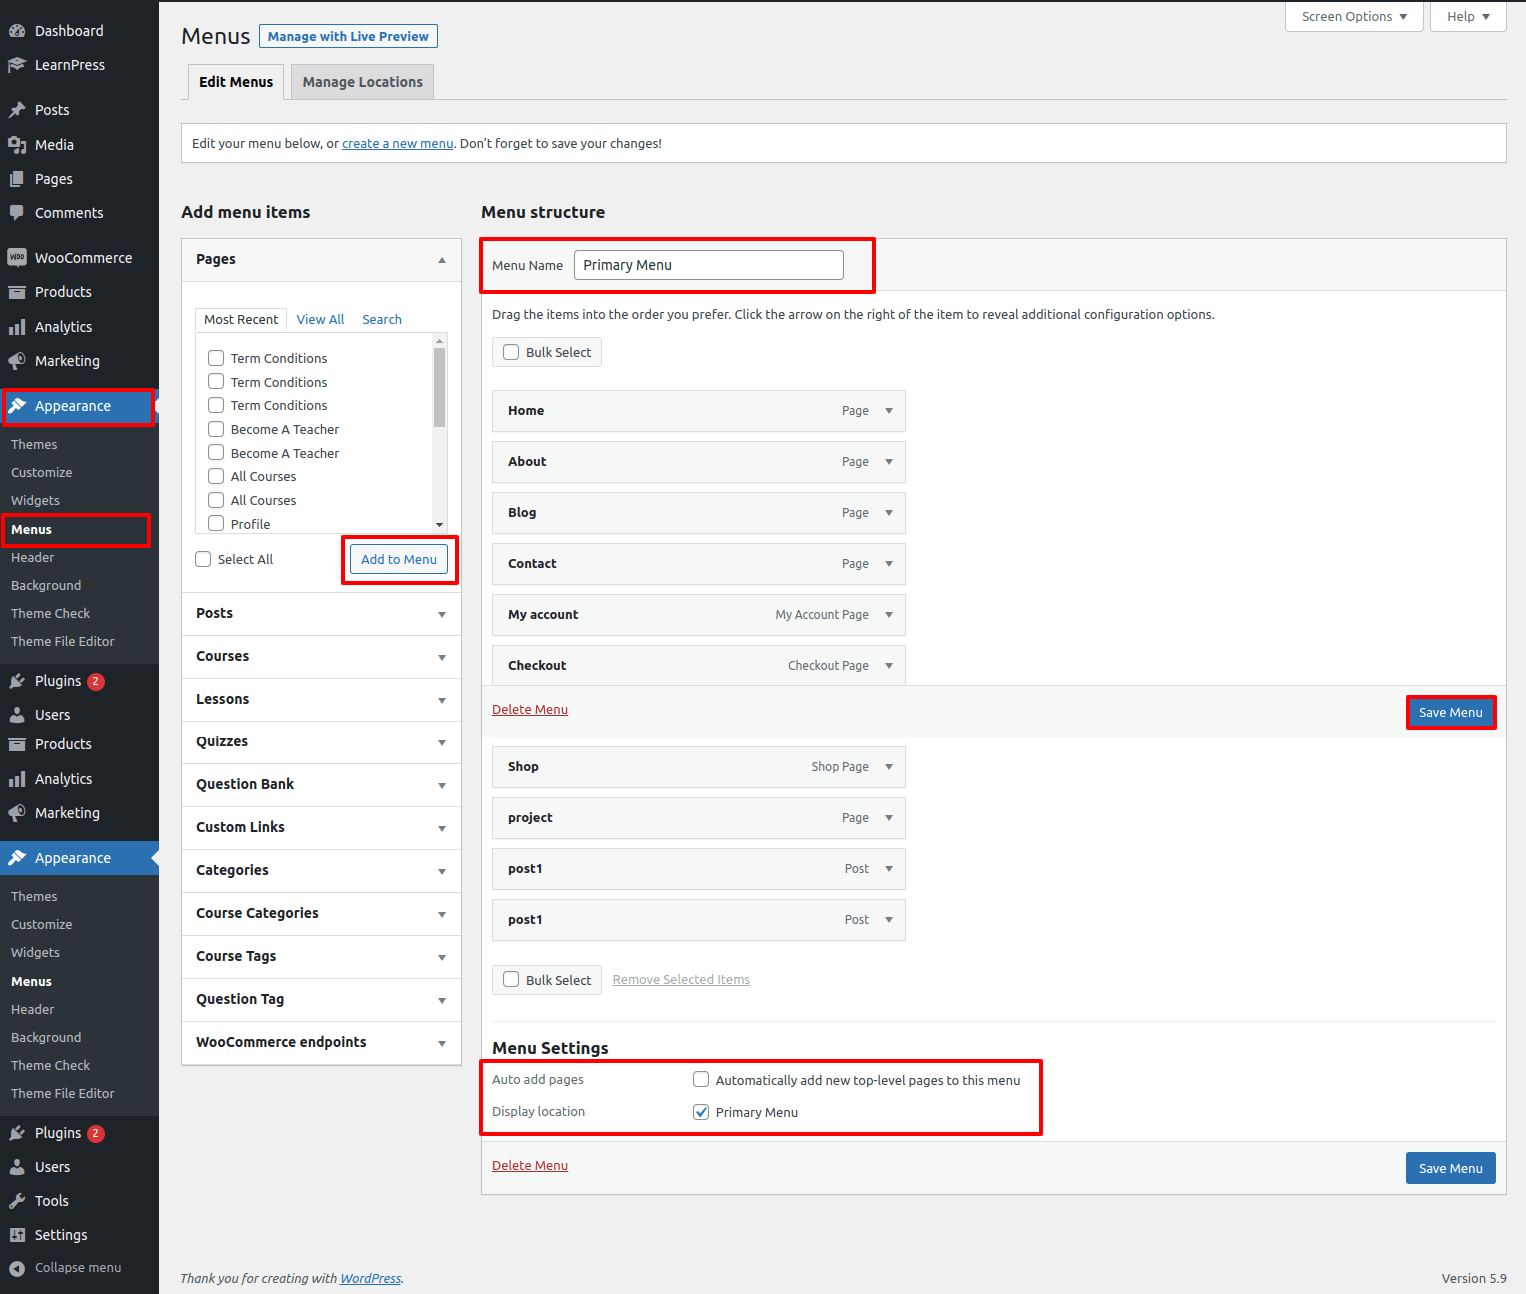
Task: Click the Tools wrench icon
Action: tap(17, 1201)
